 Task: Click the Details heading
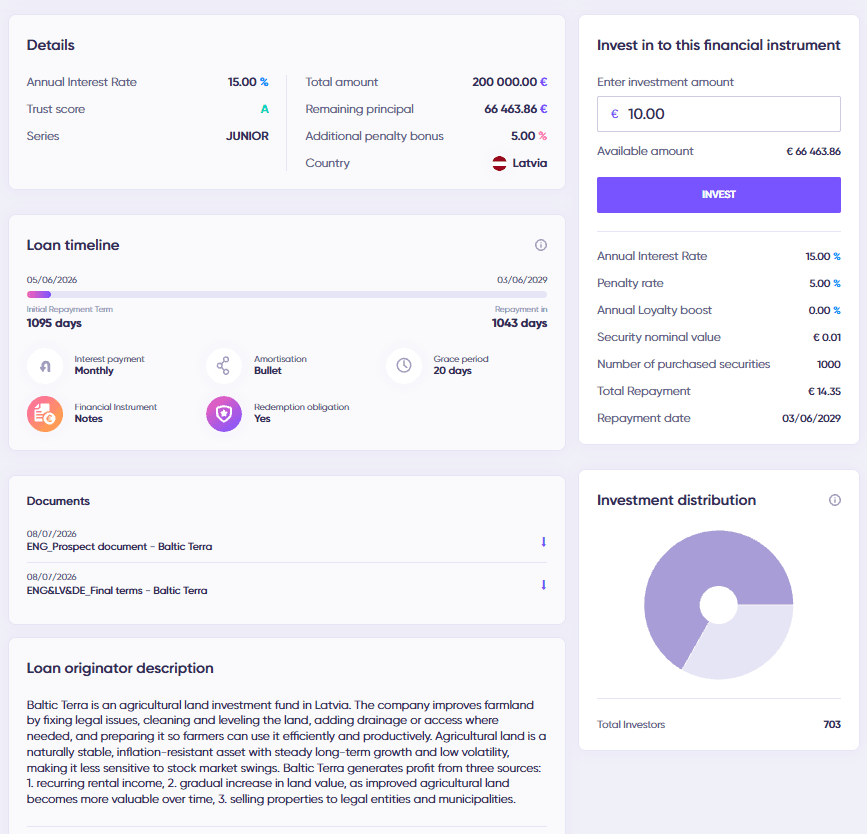click(50, 45)
